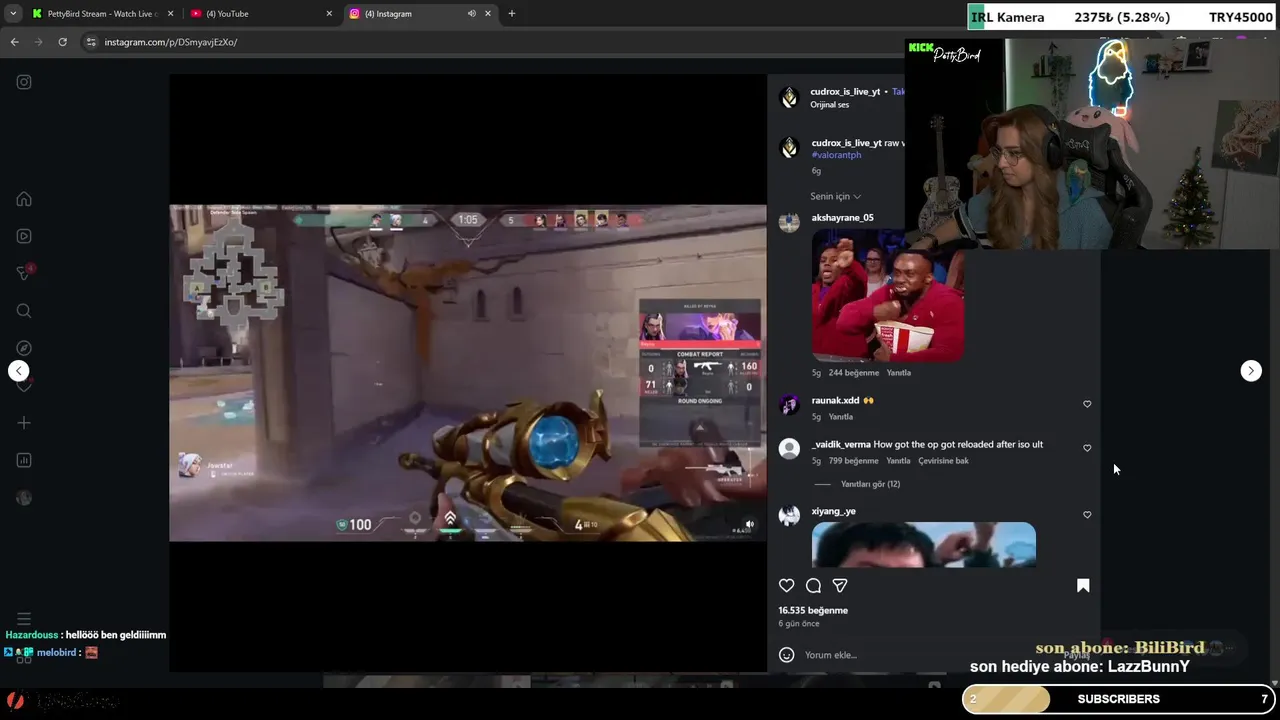Image resolution: width=1280 pixels, height=720 pixels.
Task: Open raunak.xdd's profile name
Action: coord(835,401)
